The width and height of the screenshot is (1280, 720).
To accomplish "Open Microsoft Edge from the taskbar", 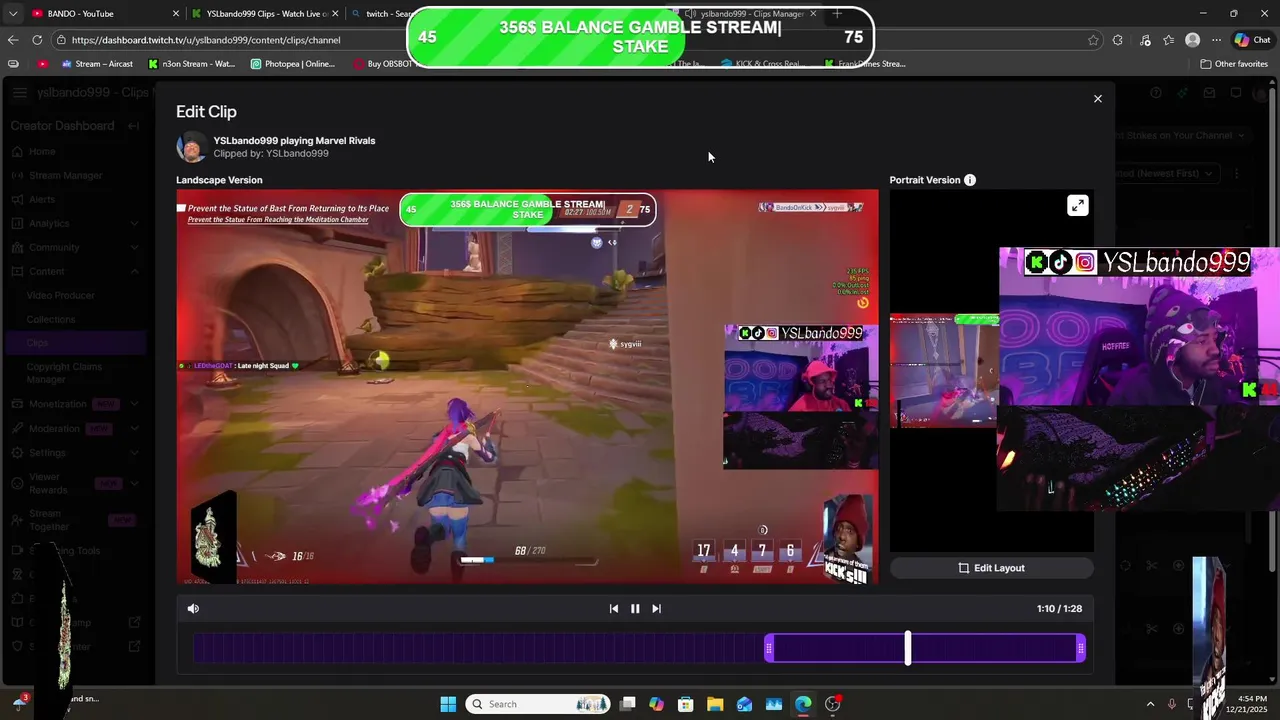I will click(x=803, y=704).
